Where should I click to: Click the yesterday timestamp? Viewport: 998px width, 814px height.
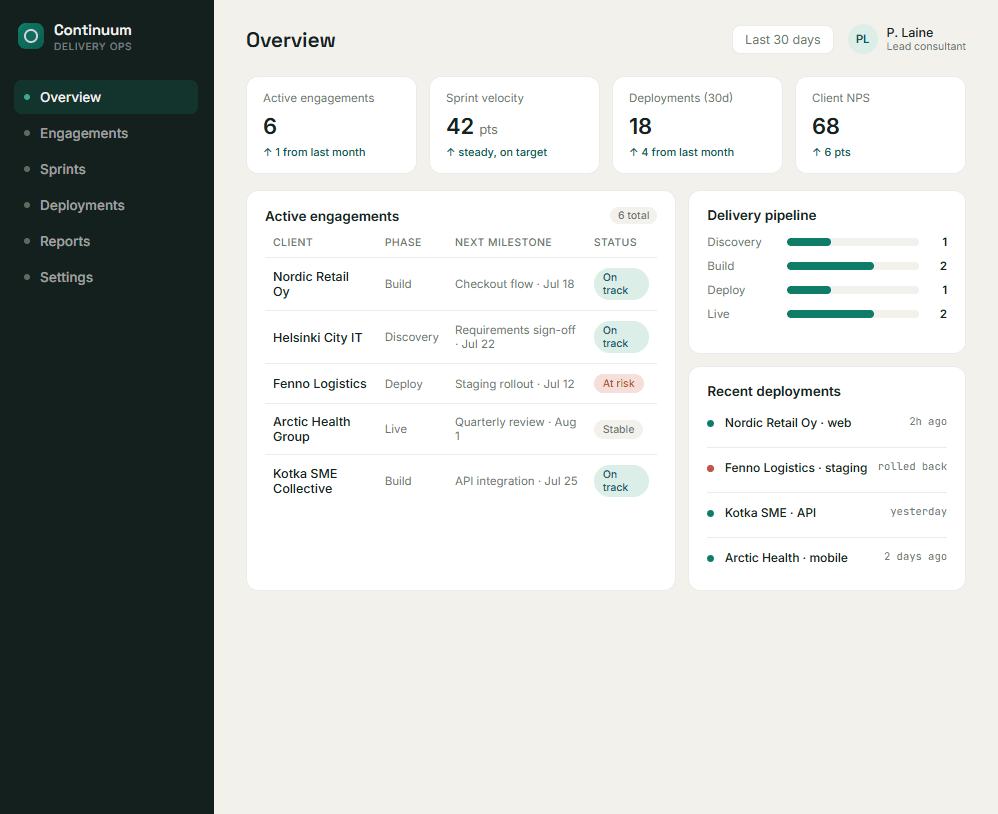pos(918,512)
